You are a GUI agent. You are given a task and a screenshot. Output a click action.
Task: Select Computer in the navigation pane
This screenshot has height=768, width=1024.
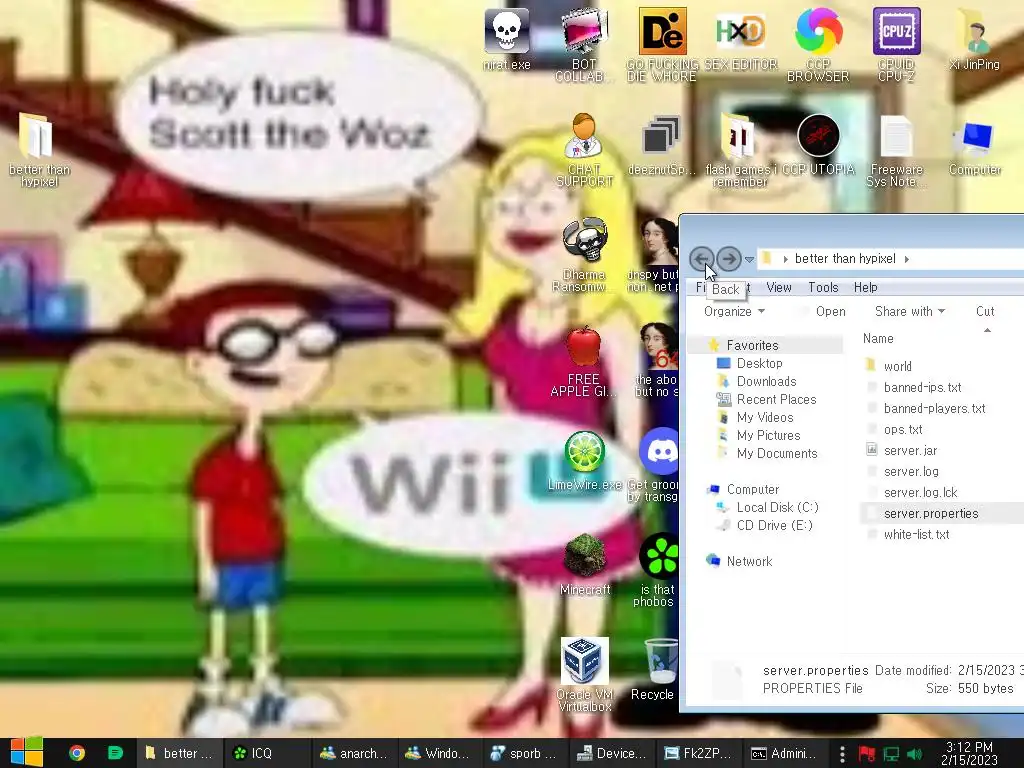(752, 489)
